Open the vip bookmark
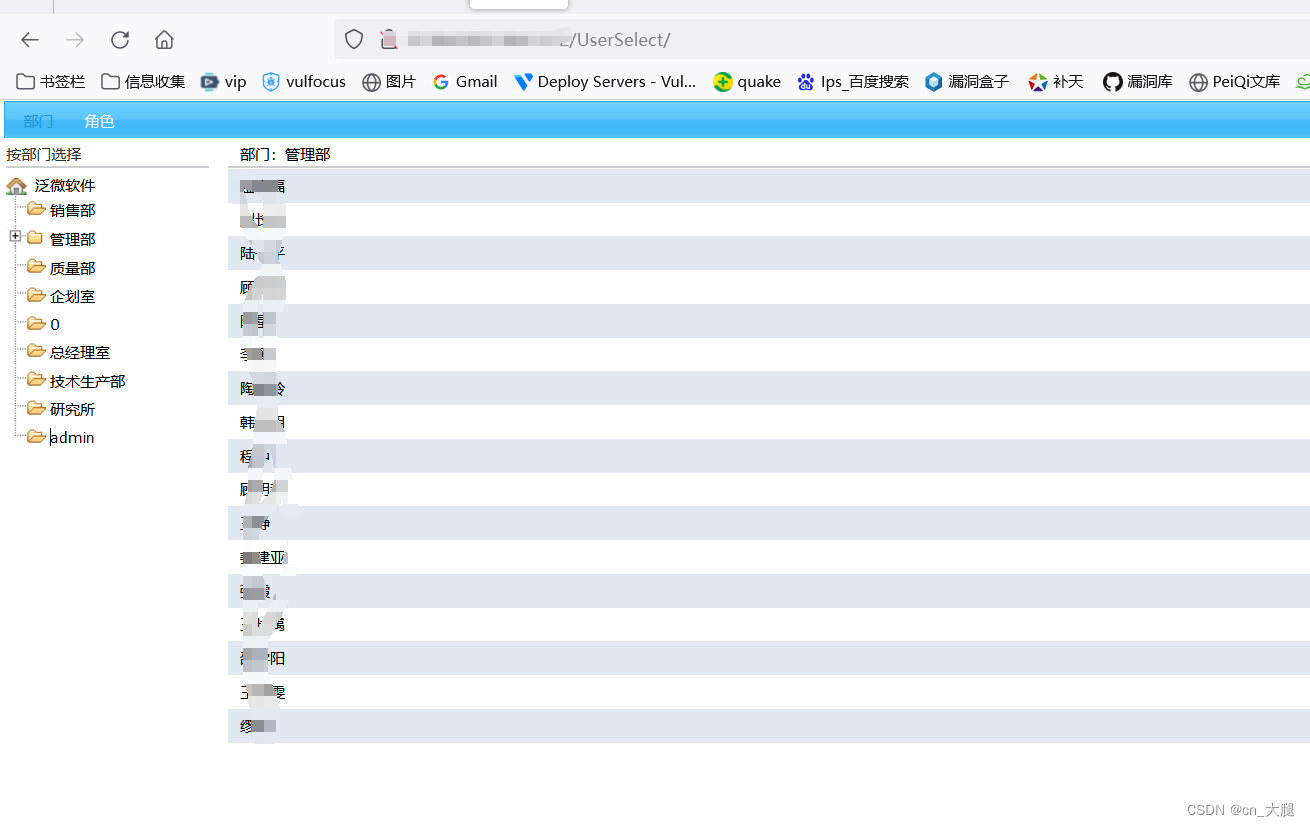 click(x=223, y=82)
